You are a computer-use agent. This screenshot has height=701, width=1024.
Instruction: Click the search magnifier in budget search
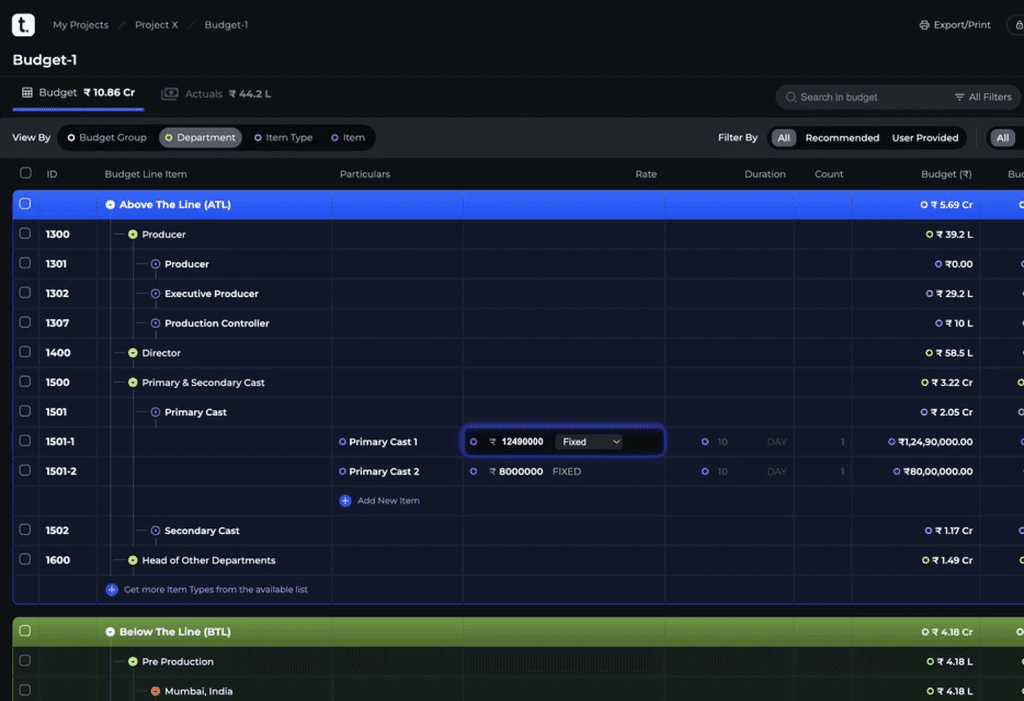pos(793,97)
